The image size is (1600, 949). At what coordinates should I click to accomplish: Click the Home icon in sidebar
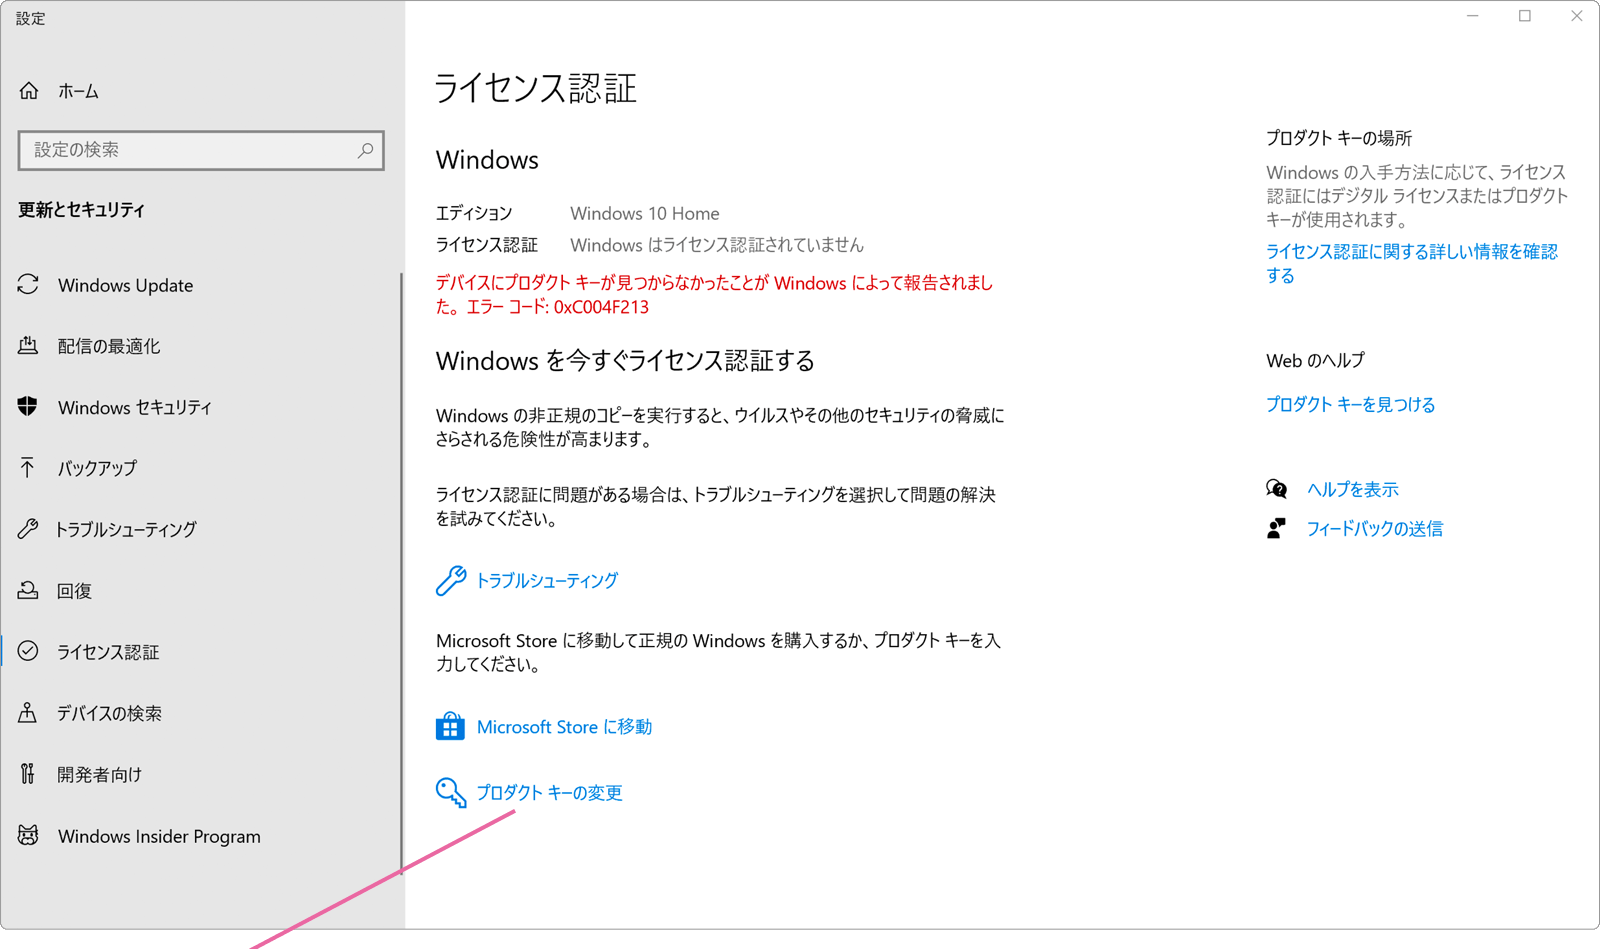(x=29, y=91)
